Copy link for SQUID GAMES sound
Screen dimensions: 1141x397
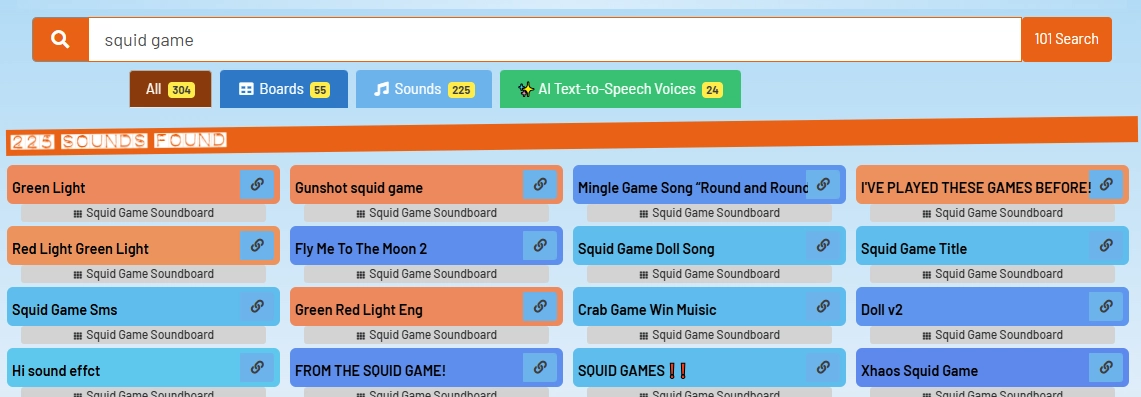coord(823,368)
